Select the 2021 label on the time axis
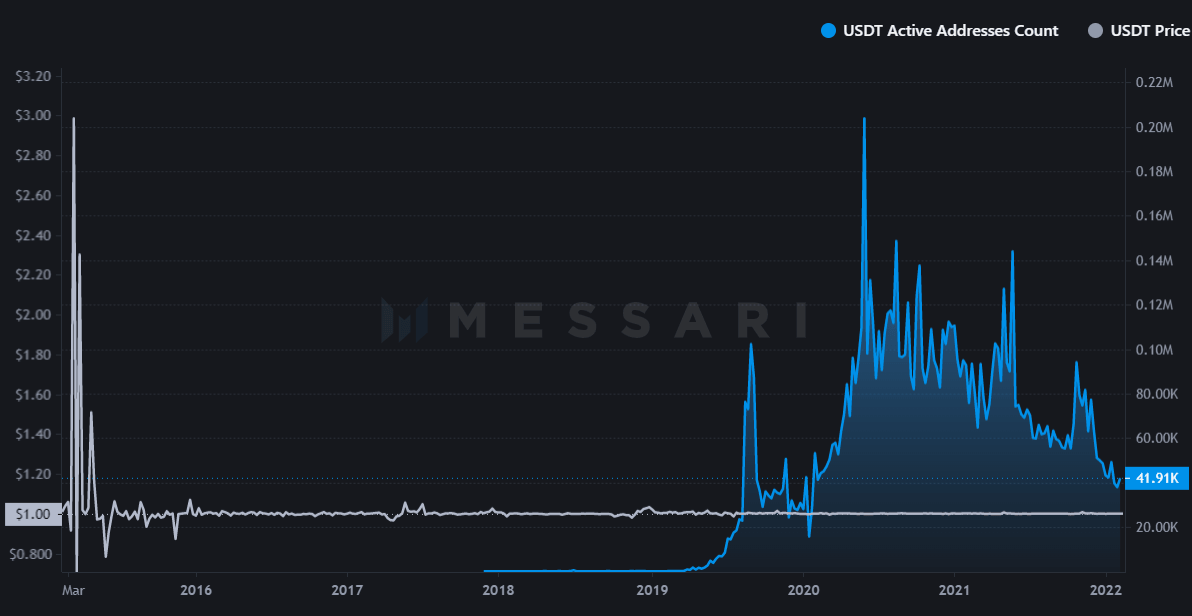The image size is (1192, 616). [x=955, y=592]
